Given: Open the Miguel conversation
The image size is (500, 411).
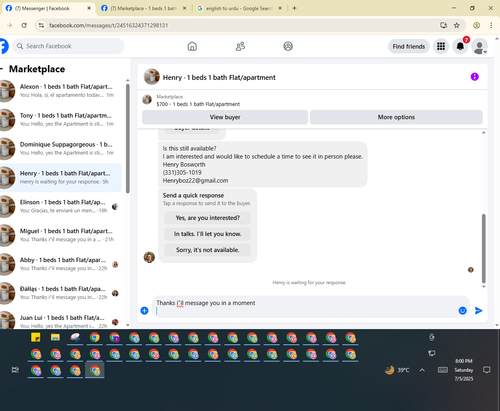Looking at the screenshot, I should pyautogui.click(x=61, y=235).
